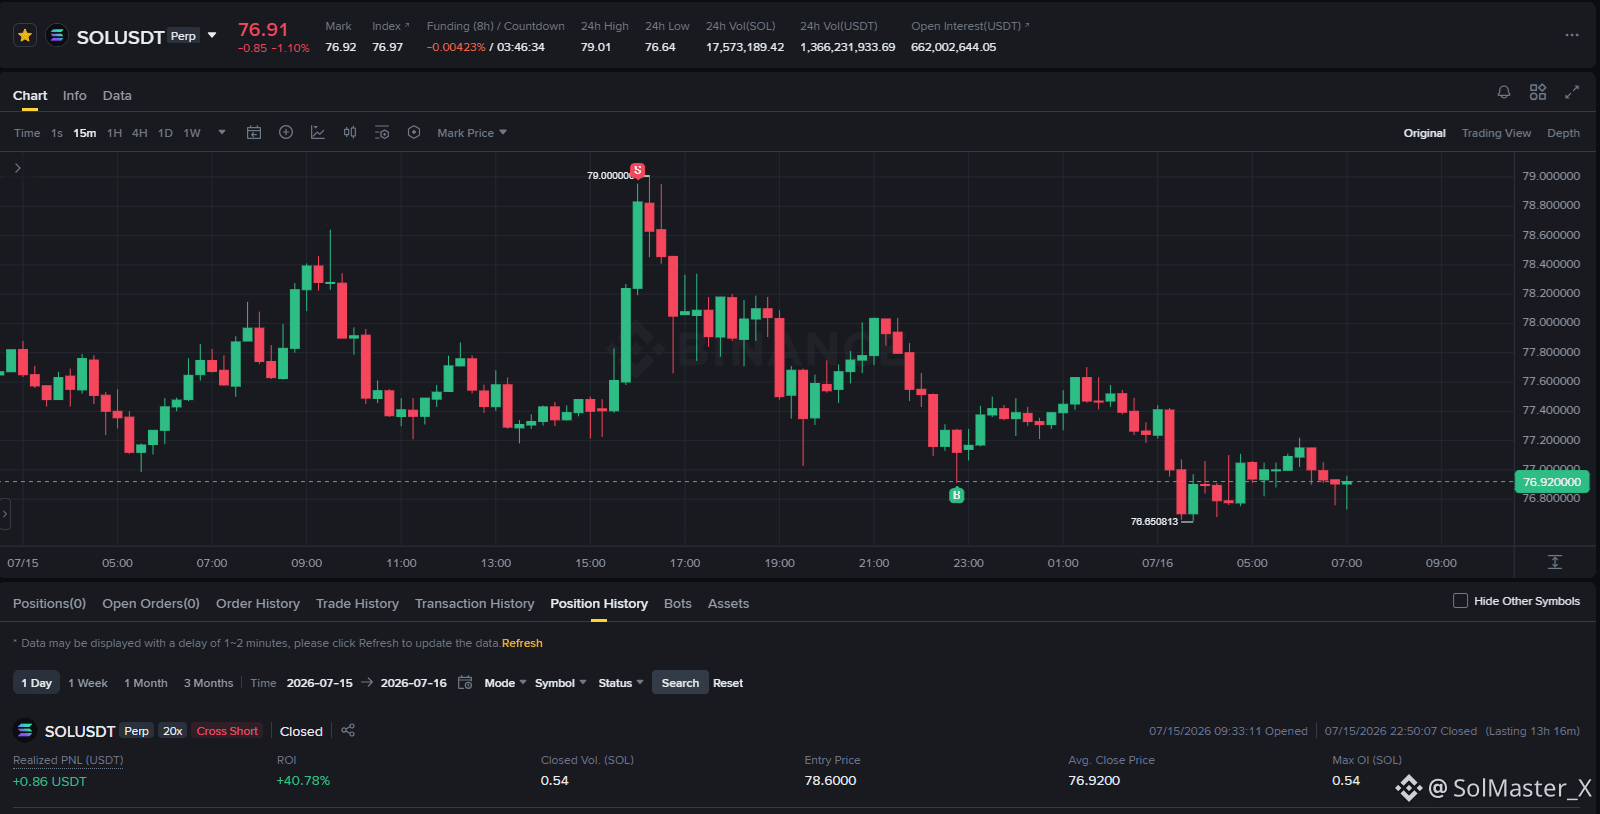Open the Assets tab
Viewport: 1600px width, 814px height.
click(x=728, y=604)
